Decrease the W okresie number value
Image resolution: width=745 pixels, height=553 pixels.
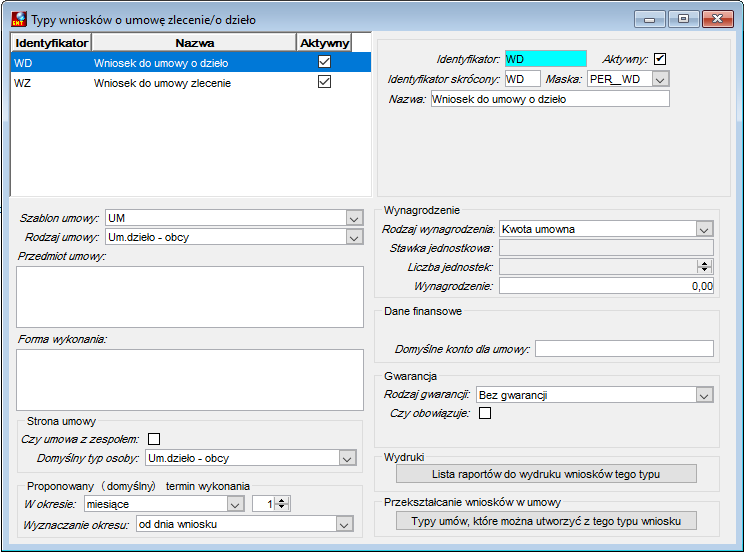pos(282,507)
